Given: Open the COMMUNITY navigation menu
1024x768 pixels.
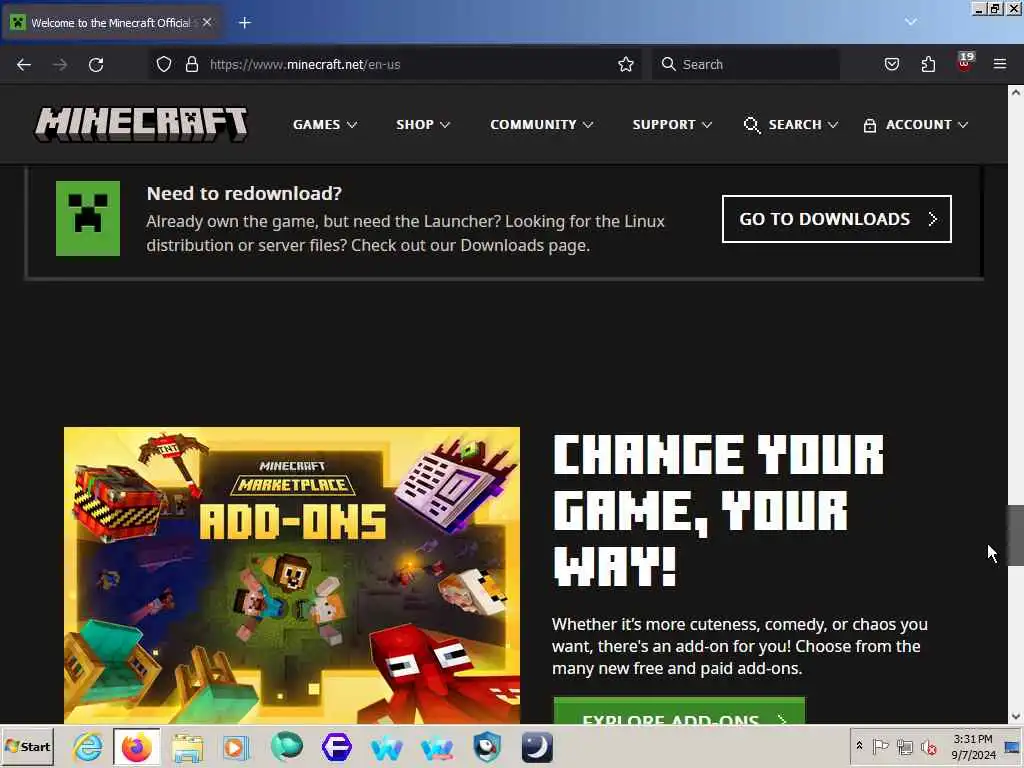Looking at the screenshot, I should pos(541,125).
